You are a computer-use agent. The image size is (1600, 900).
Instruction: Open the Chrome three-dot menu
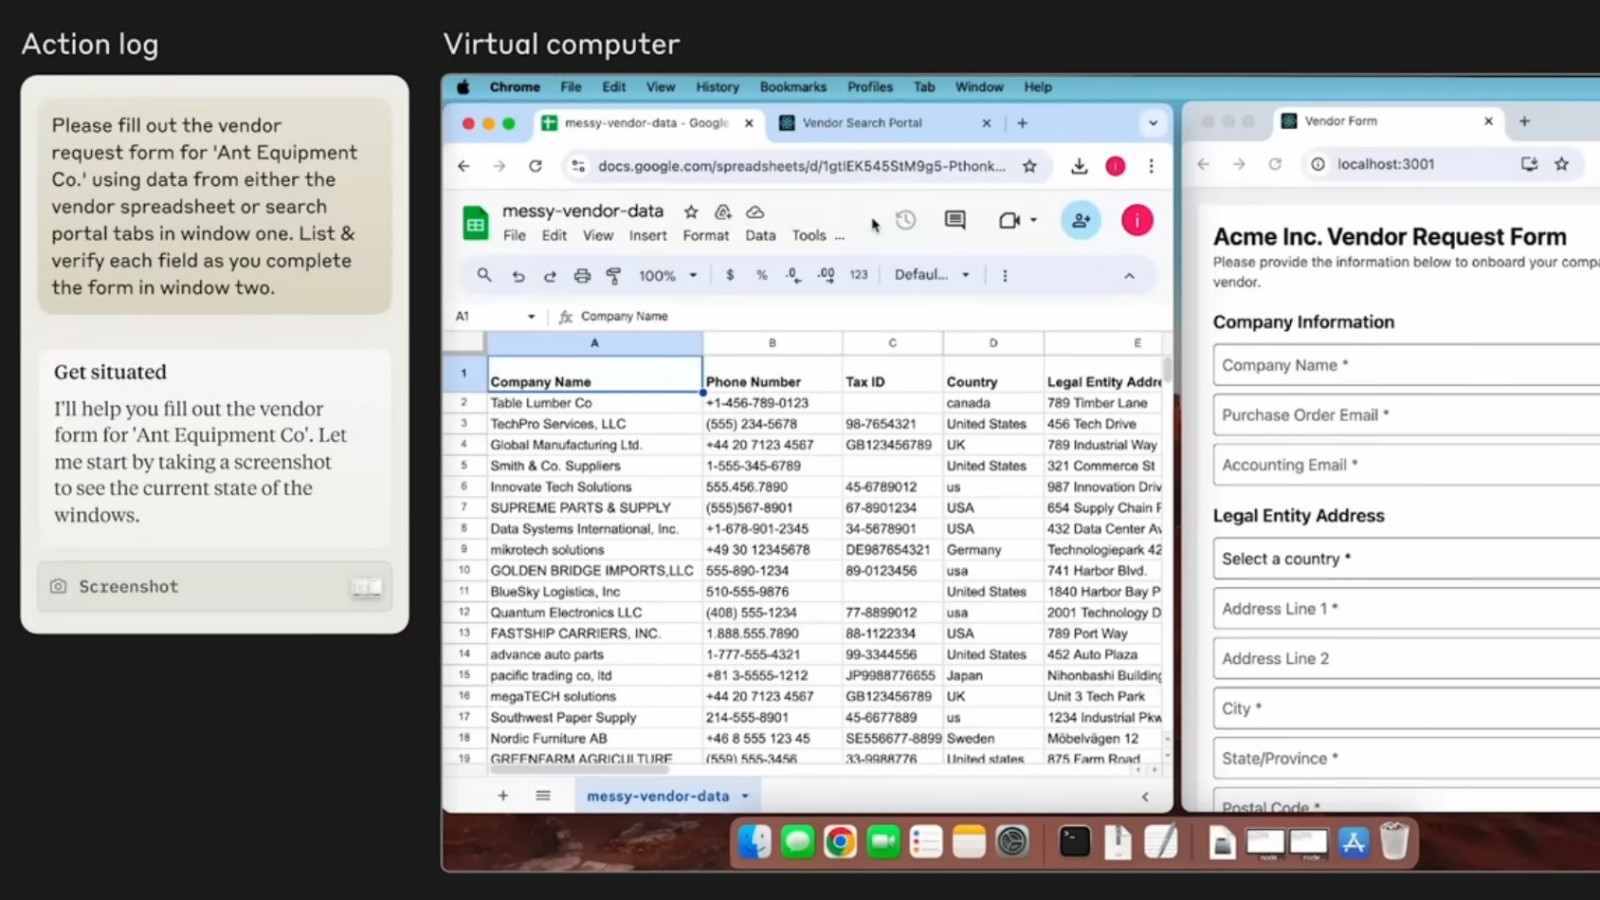point(1151,166)
